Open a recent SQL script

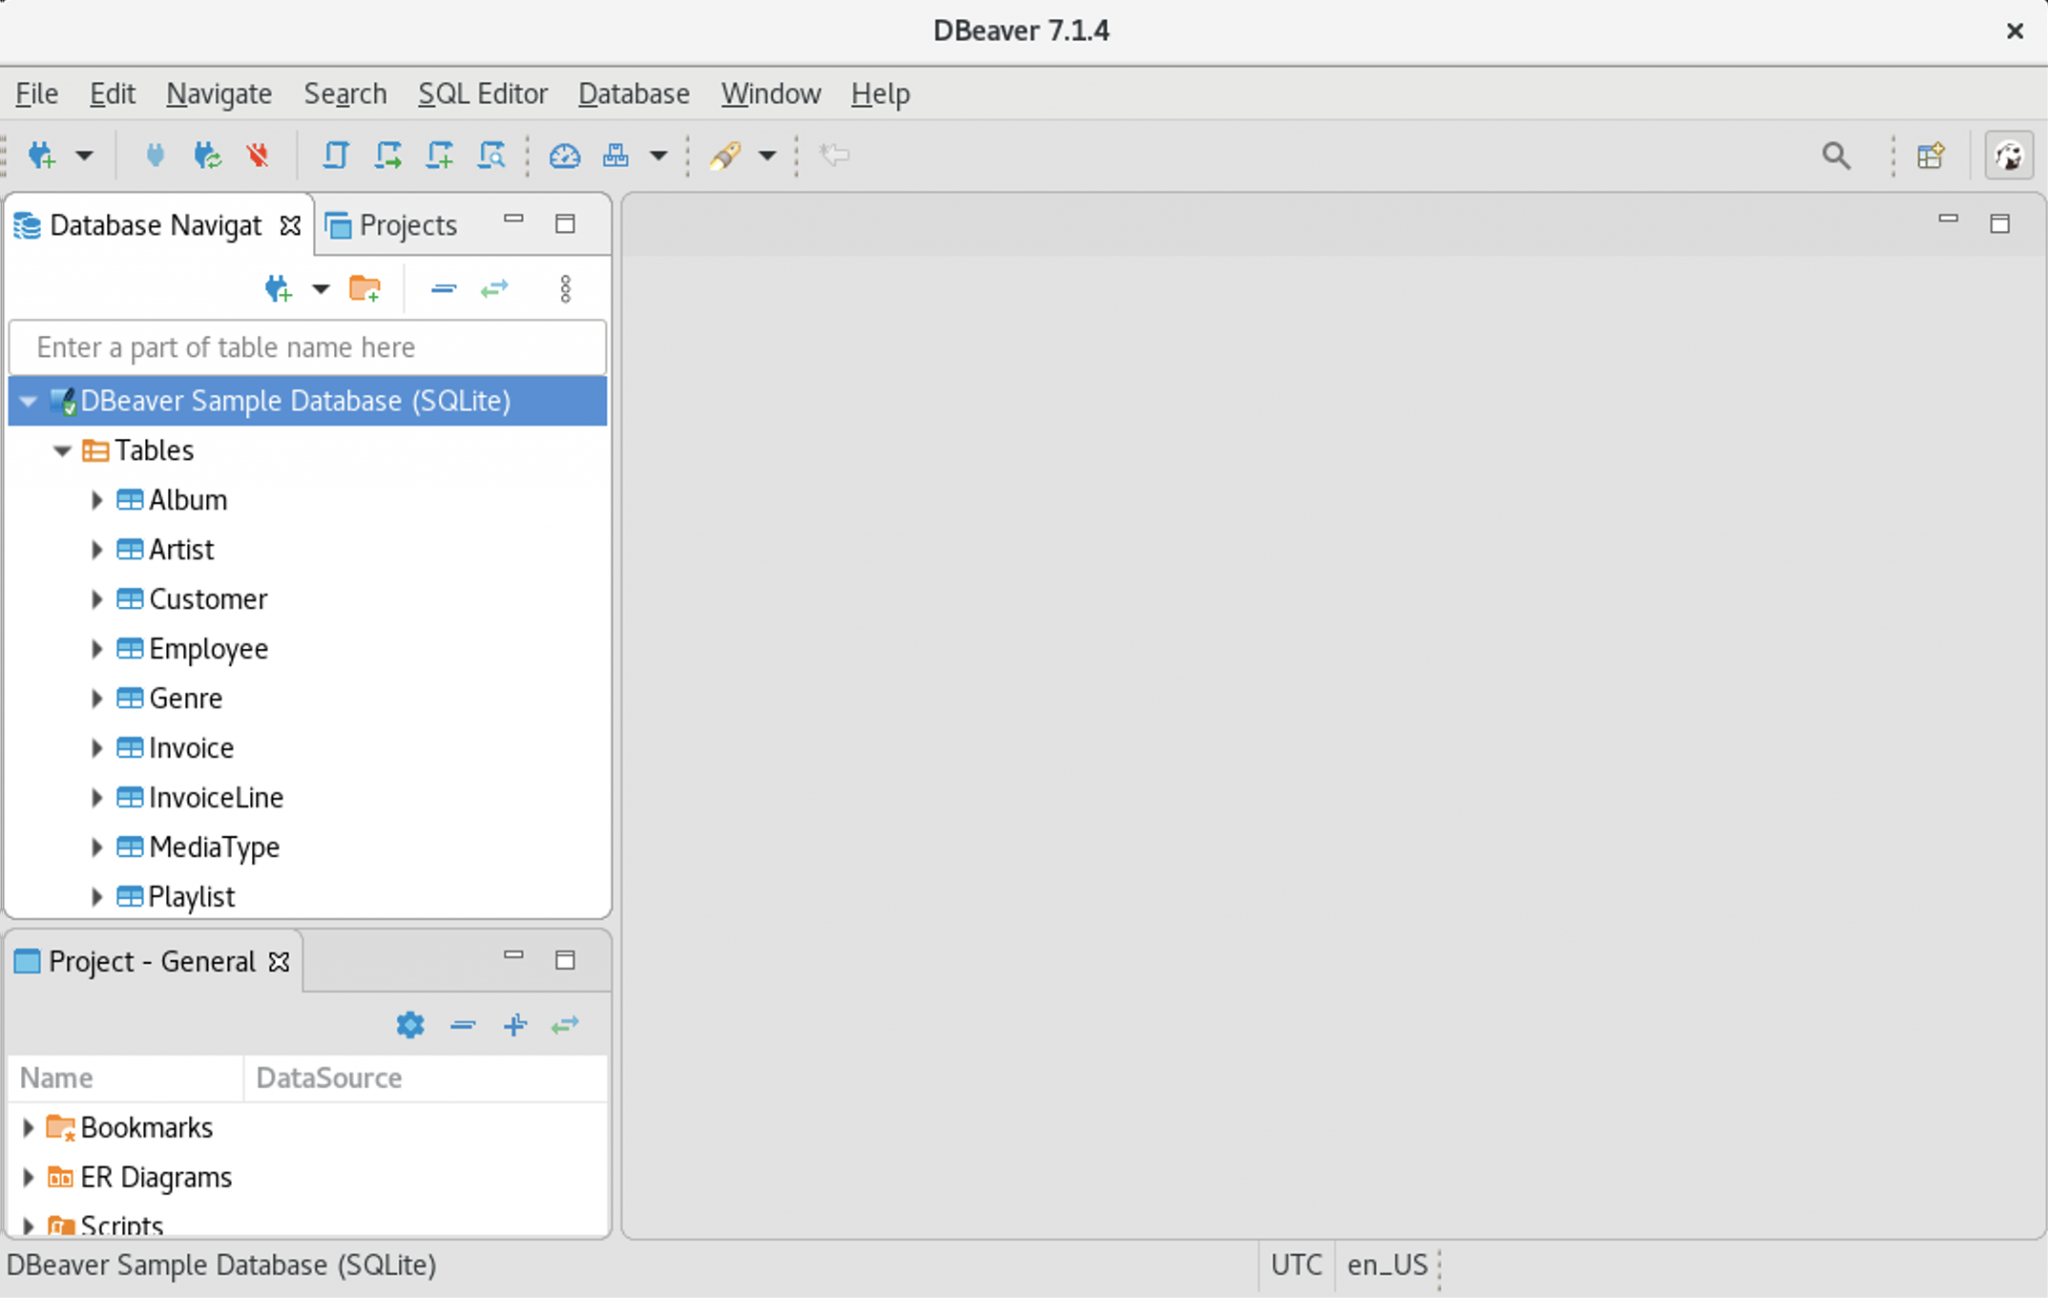(388, 155)
